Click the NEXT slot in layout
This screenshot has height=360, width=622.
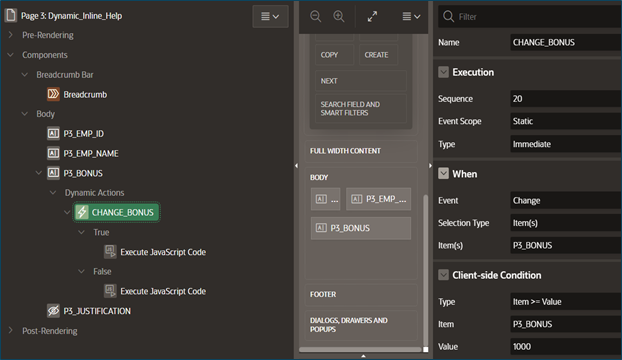[x=361, y=81]
